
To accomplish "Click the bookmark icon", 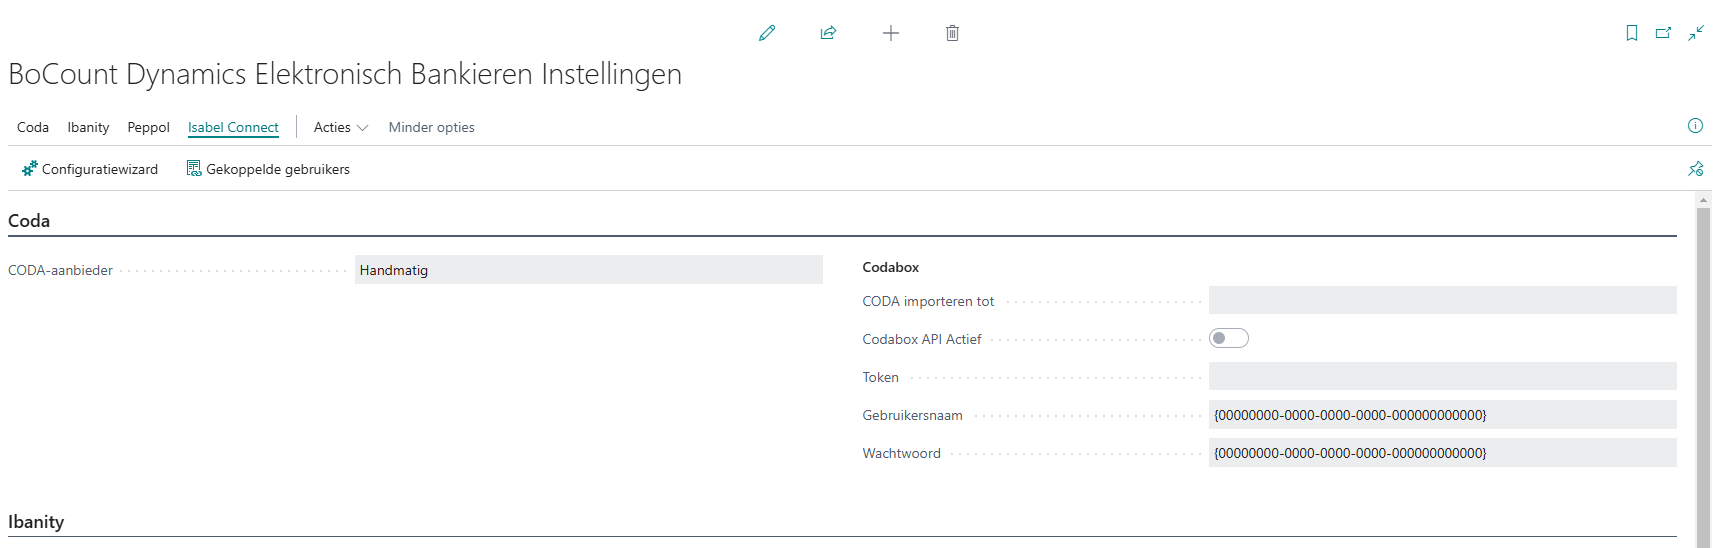I will coord(1632,33).
